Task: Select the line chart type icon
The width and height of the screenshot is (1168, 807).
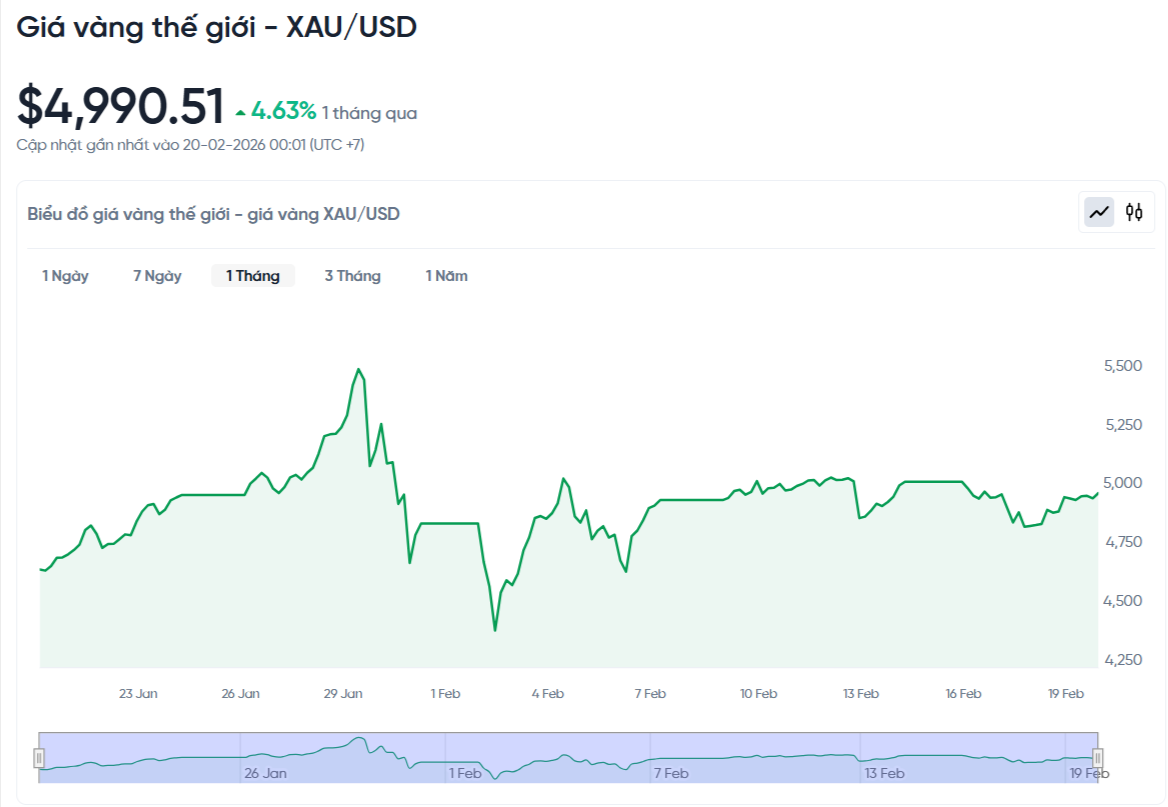Action: (x=1098, y=212)
